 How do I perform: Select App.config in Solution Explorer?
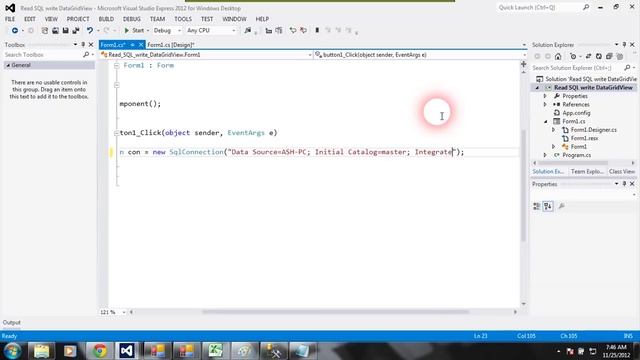(x=576, y=113)
